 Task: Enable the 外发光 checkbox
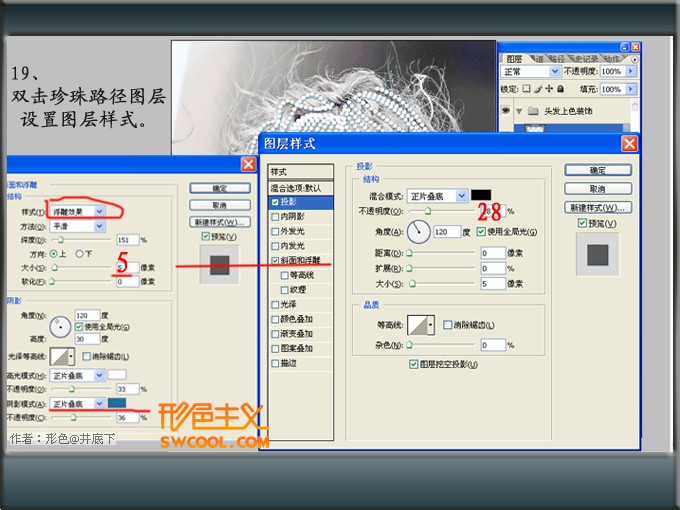point(275,231)
